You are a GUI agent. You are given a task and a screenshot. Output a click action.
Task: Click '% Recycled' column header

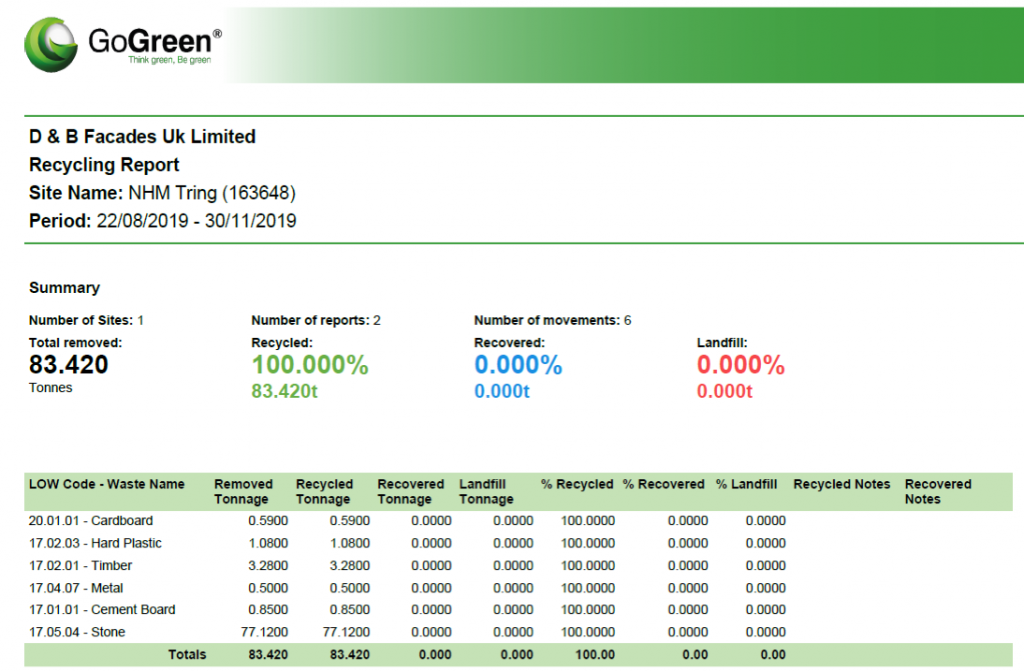(577, 484)
